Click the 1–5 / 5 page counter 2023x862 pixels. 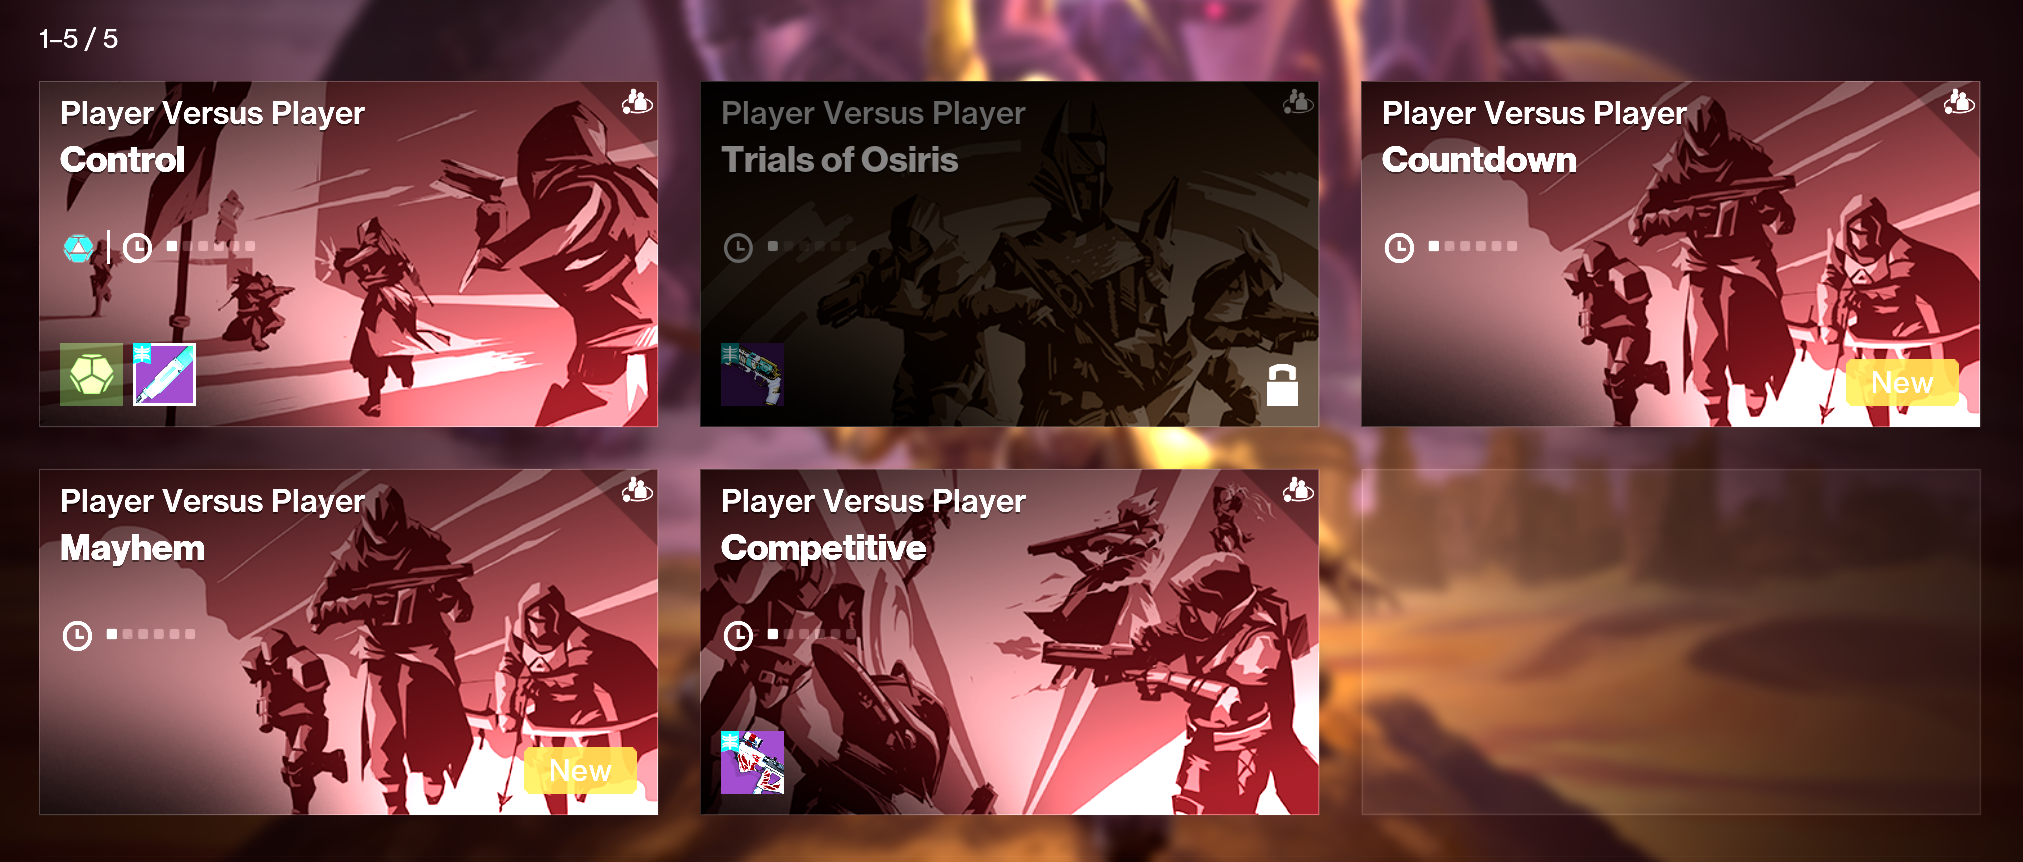[78, 39]
